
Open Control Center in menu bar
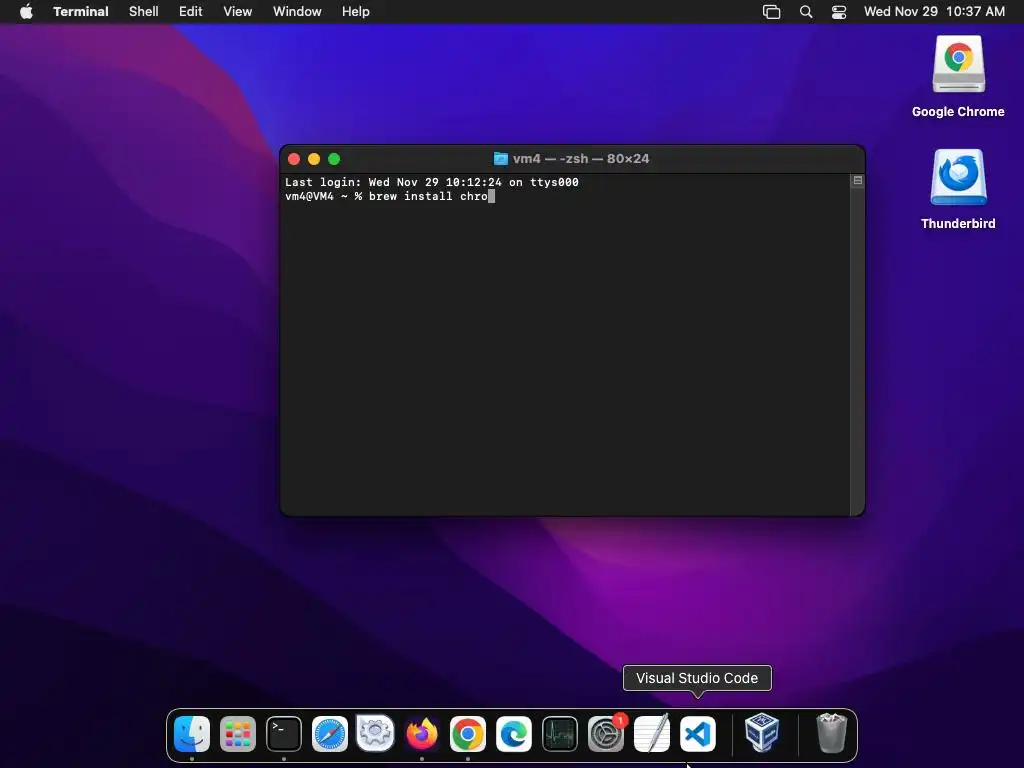[x=839, y=12]
